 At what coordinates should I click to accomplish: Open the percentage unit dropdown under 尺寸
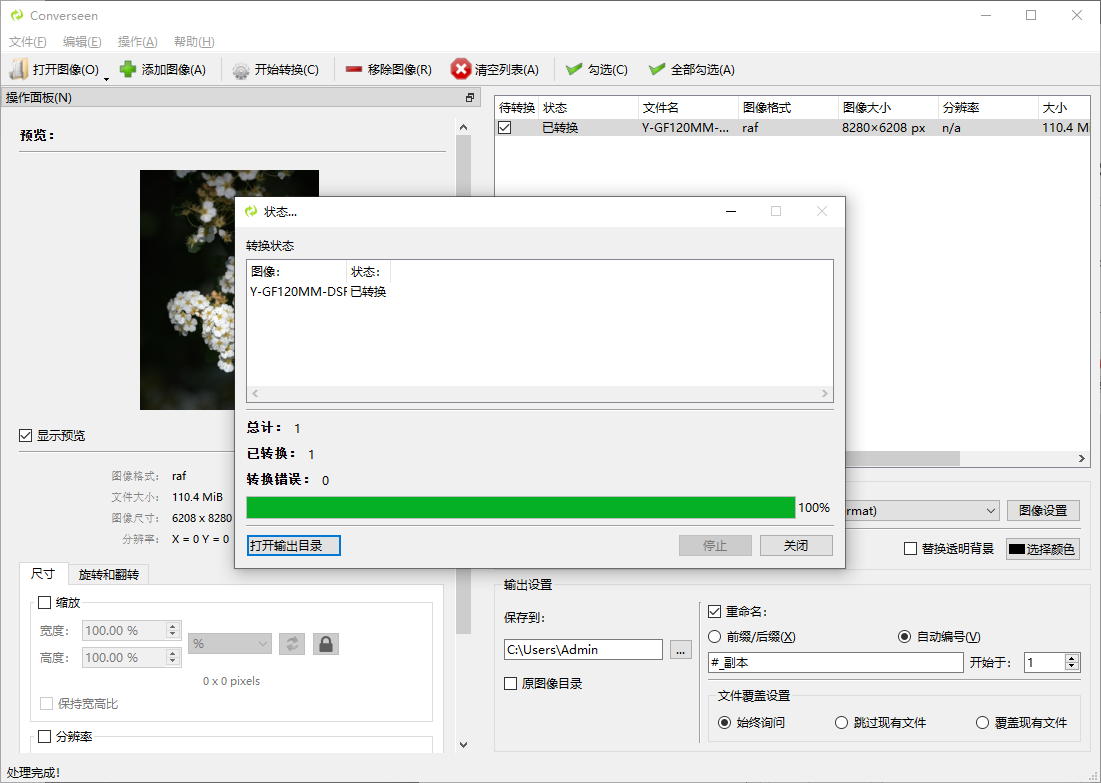pos(229,644)
